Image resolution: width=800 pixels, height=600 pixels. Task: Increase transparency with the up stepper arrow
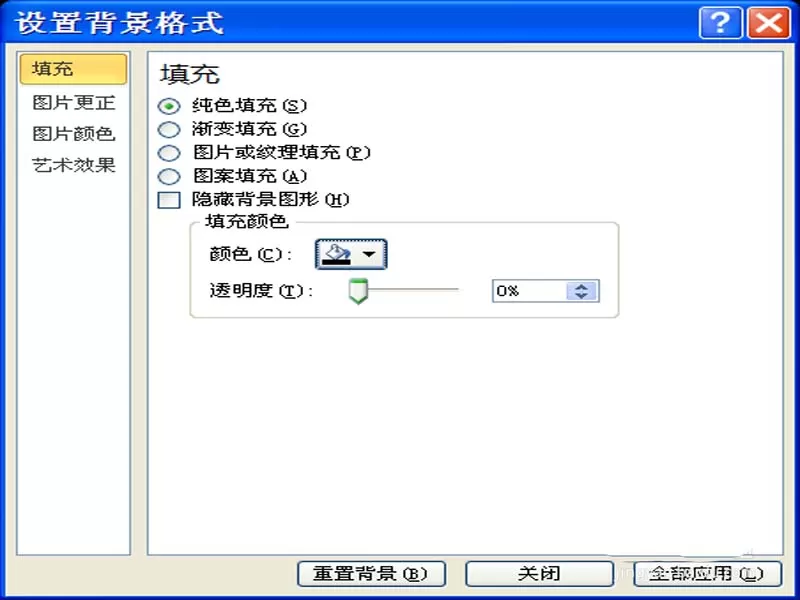(582, 286)
